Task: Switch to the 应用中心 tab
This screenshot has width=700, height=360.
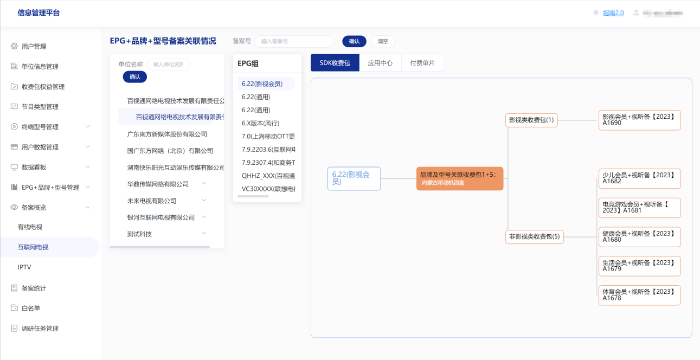Action: pyautogui.click(x=380, y=63)
